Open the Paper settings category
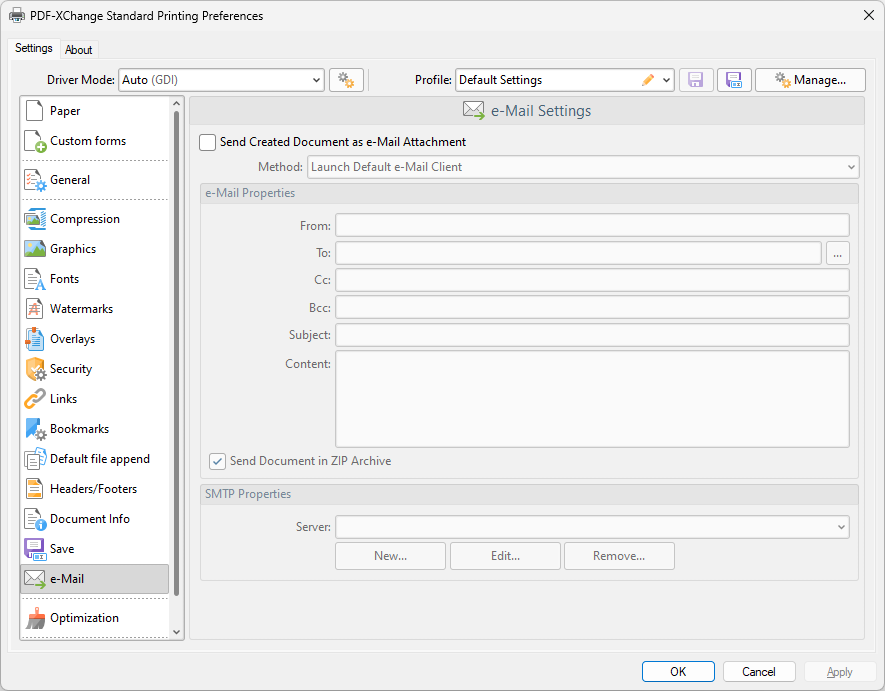 [x=94, y=111]
